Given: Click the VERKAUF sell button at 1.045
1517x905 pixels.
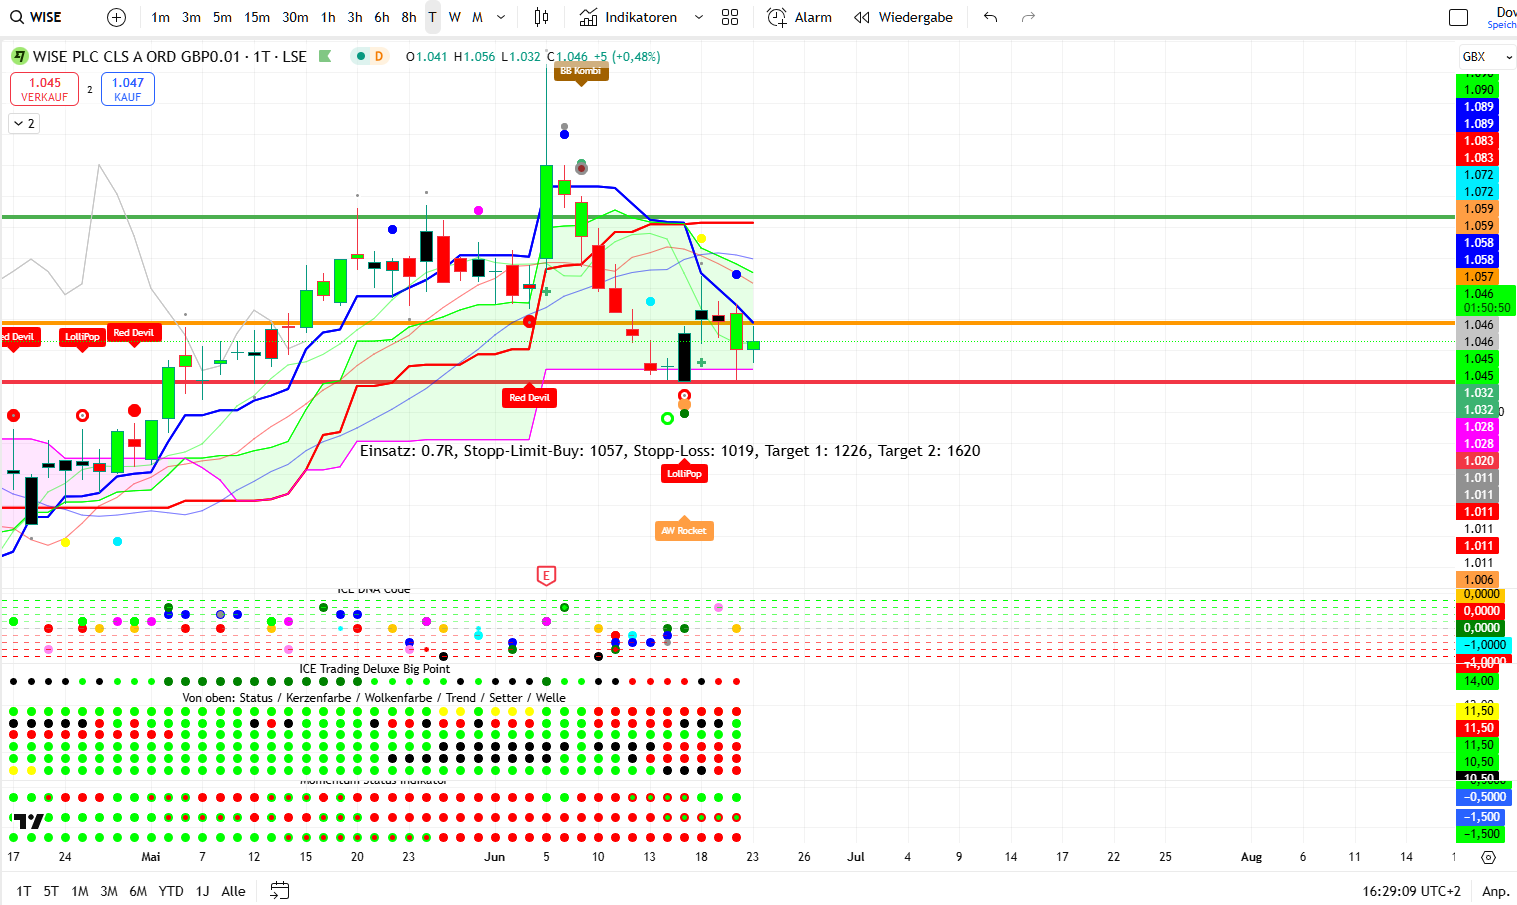Looking at the screenshot, I should [44, 89].
